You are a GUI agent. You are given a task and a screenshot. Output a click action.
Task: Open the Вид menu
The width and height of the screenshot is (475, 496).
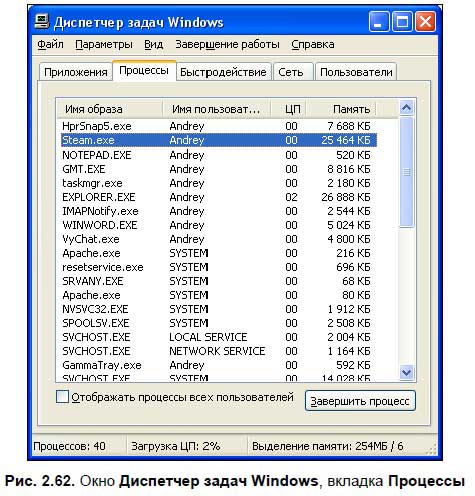(x=153, y=44)
